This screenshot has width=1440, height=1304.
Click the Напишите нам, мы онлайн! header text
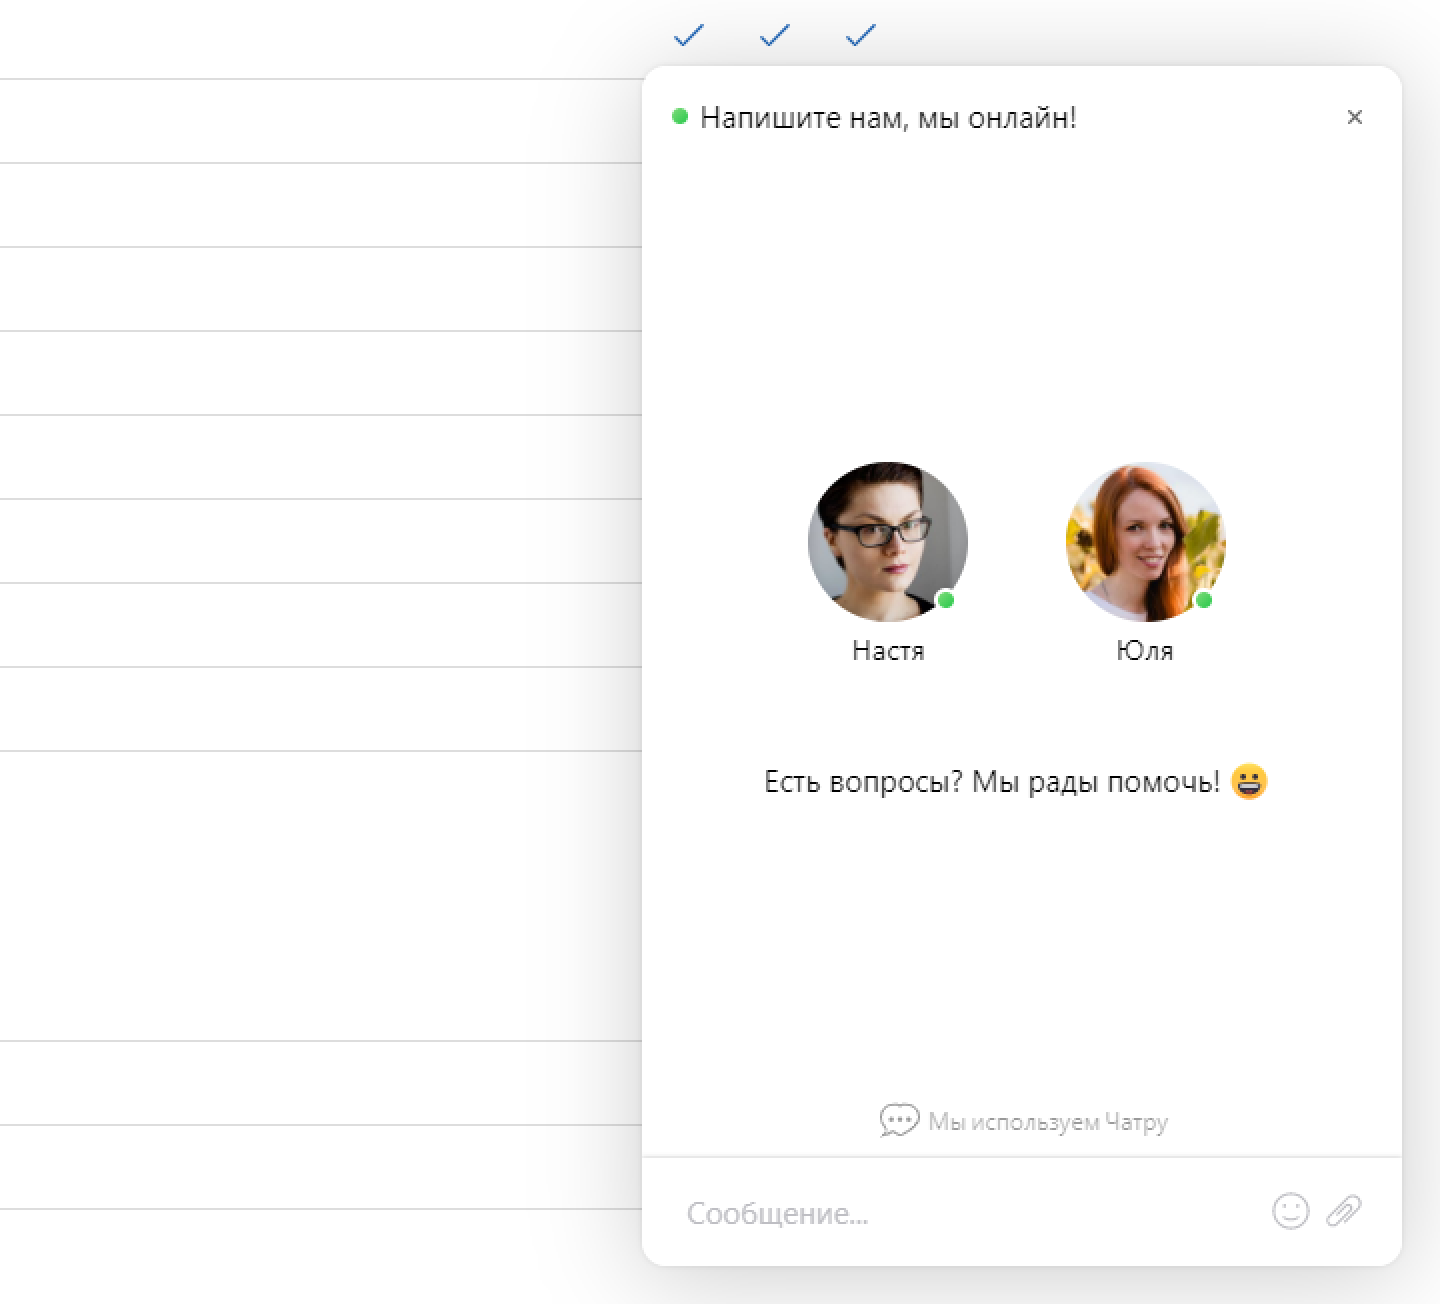click(888, 118)
